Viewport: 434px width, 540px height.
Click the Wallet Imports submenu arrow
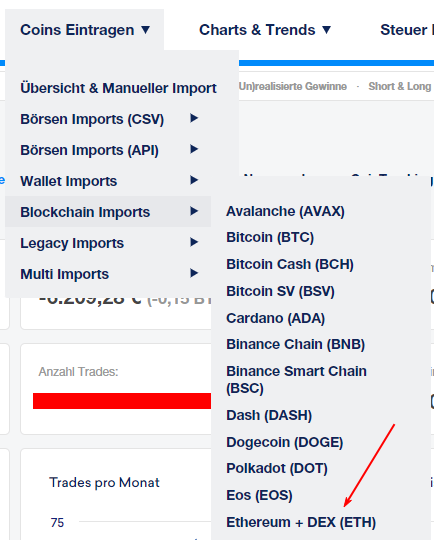(194, 180)
